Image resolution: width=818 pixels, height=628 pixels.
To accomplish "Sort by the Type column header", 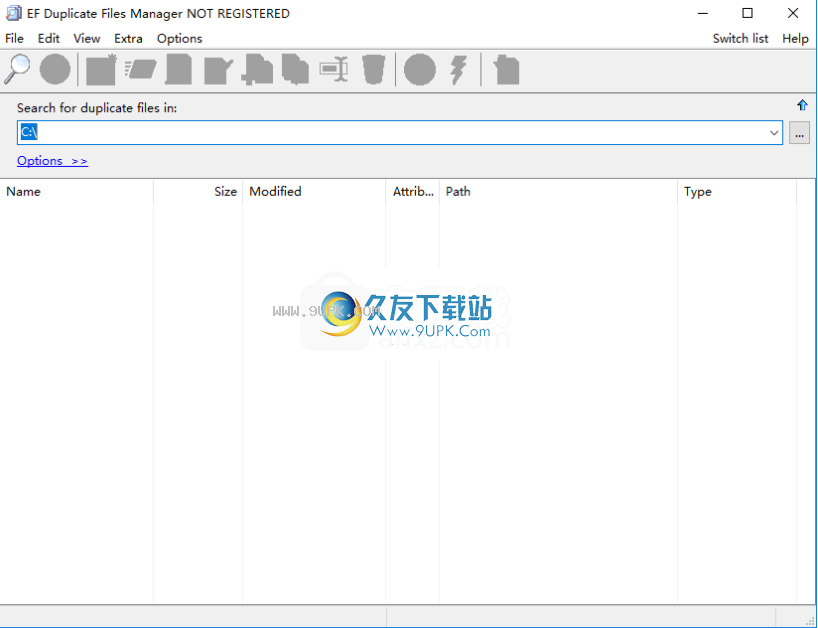I will click(x=737, y=191).
